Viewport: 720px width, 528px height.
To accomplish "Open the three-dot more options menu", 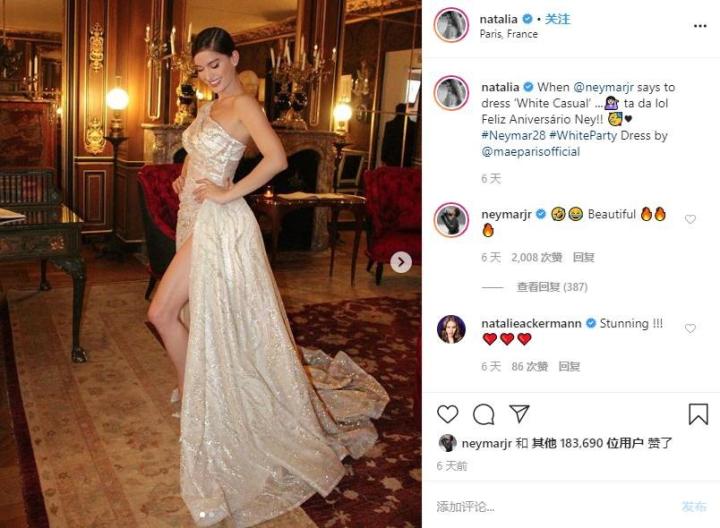I will [700, 26].
